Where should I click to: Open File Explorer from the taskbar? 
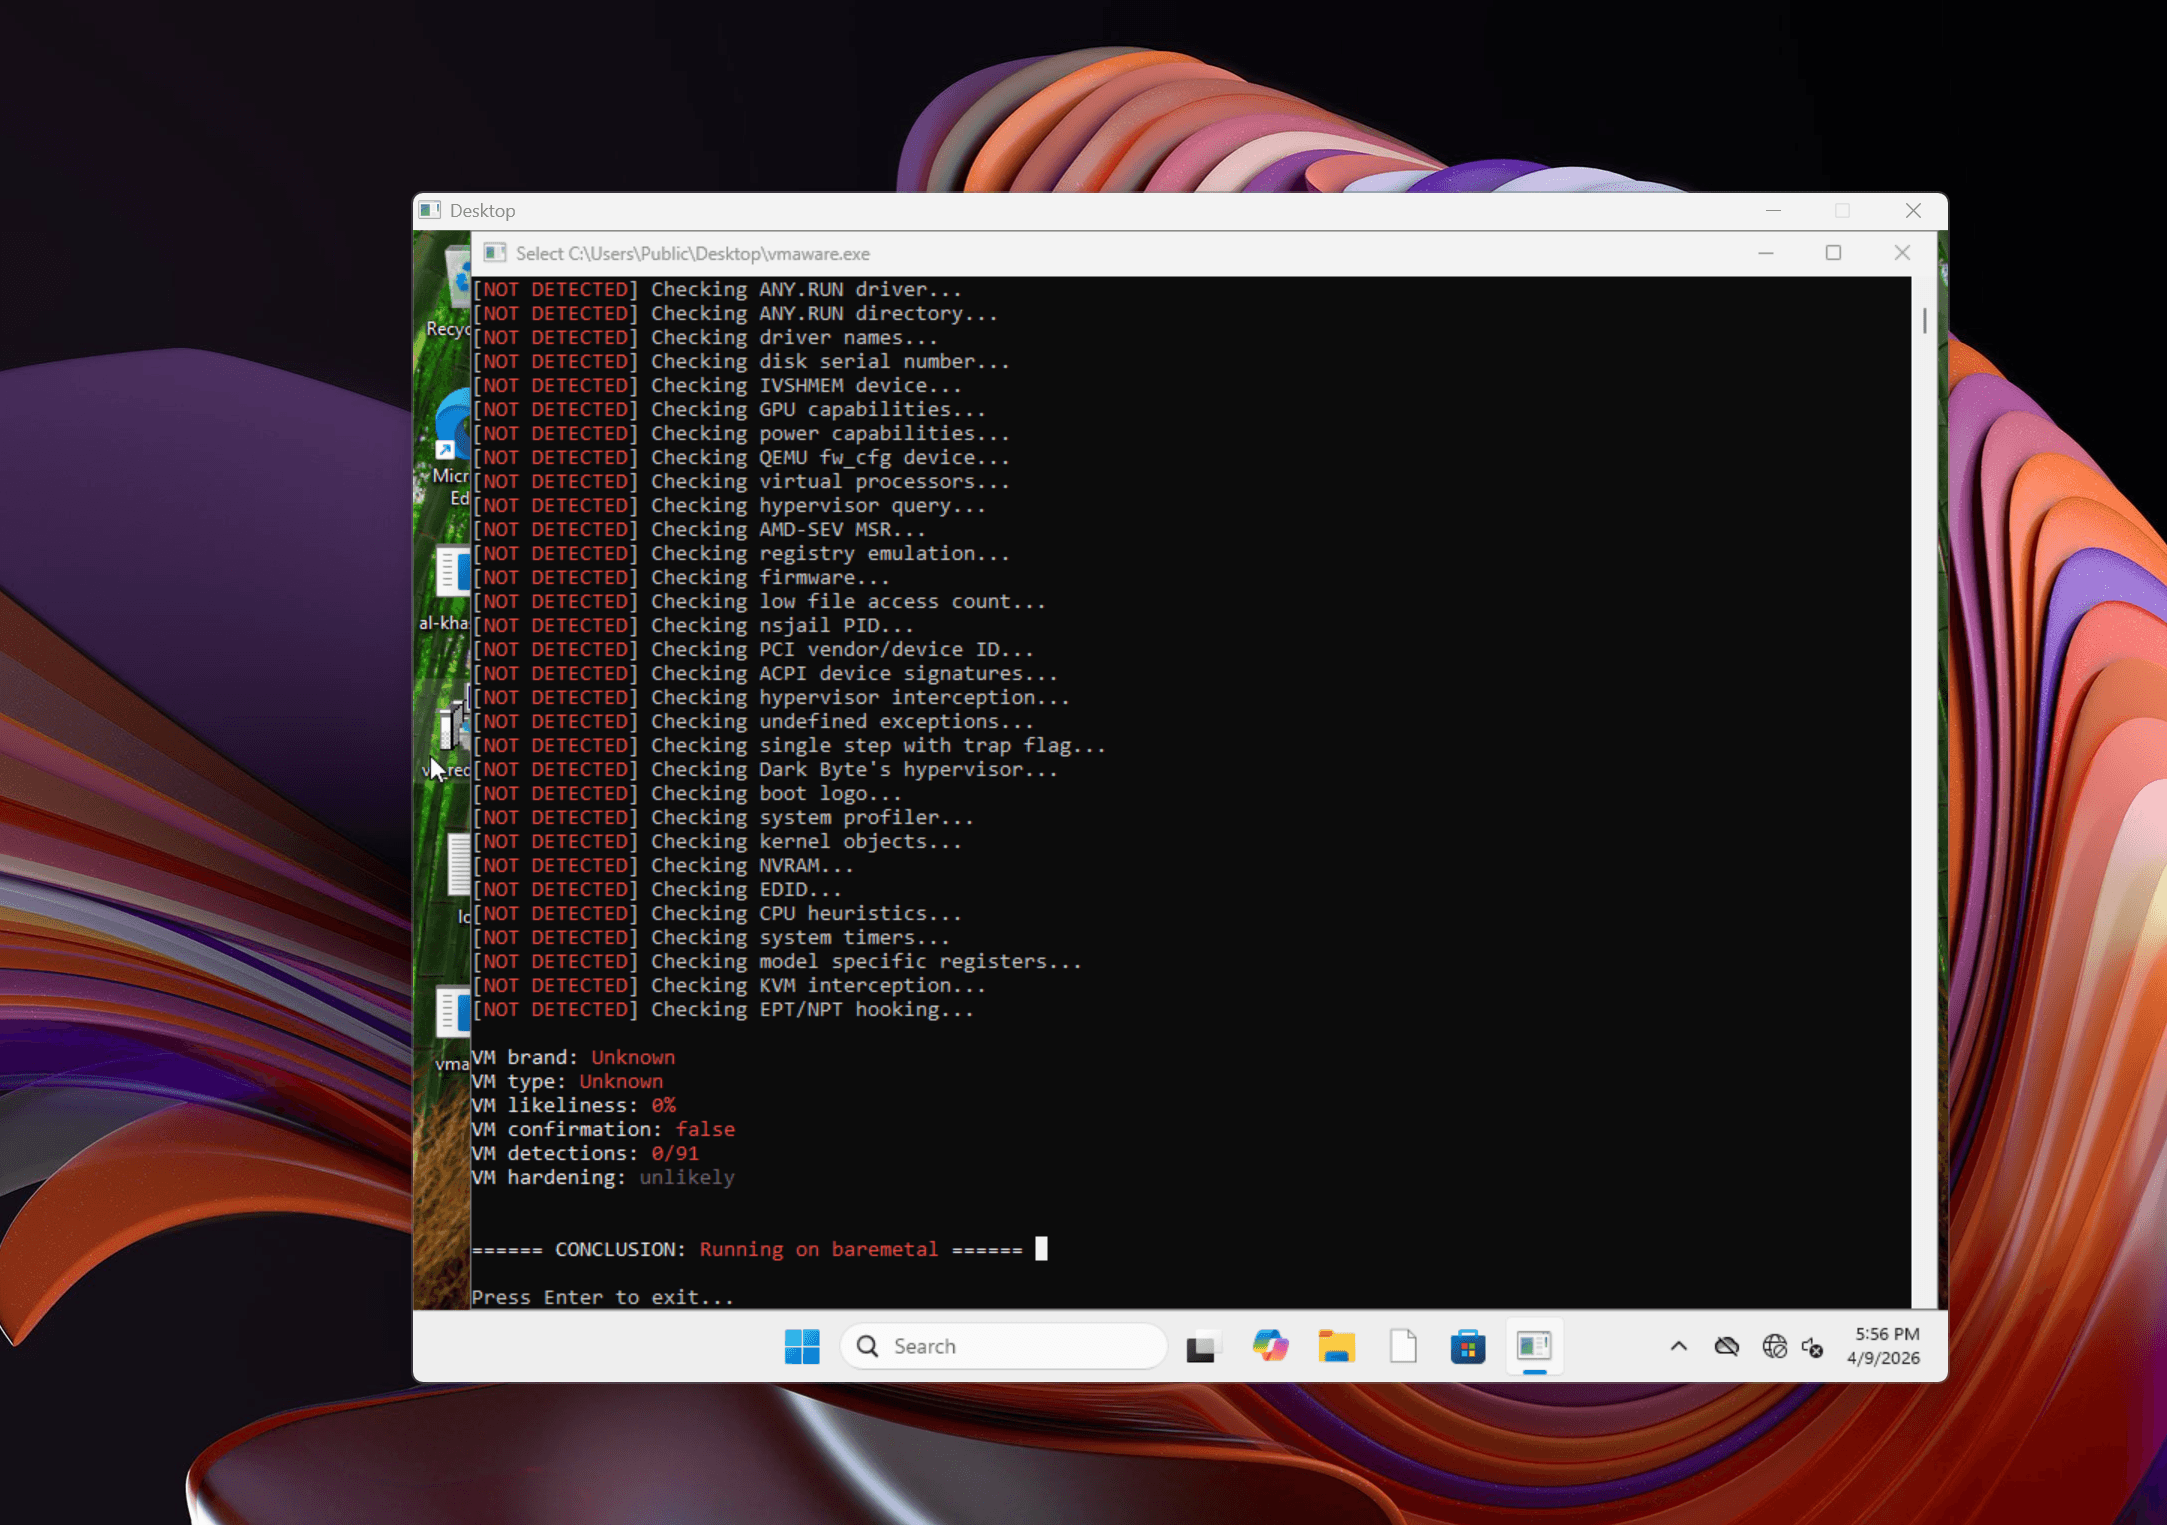coord(1336,1346)
